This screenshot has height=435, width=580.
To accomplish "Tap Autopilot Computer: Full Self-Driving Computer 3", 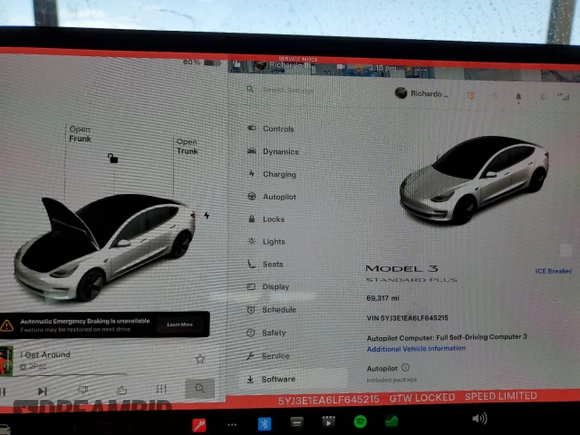I will click(x=447, y=337).
